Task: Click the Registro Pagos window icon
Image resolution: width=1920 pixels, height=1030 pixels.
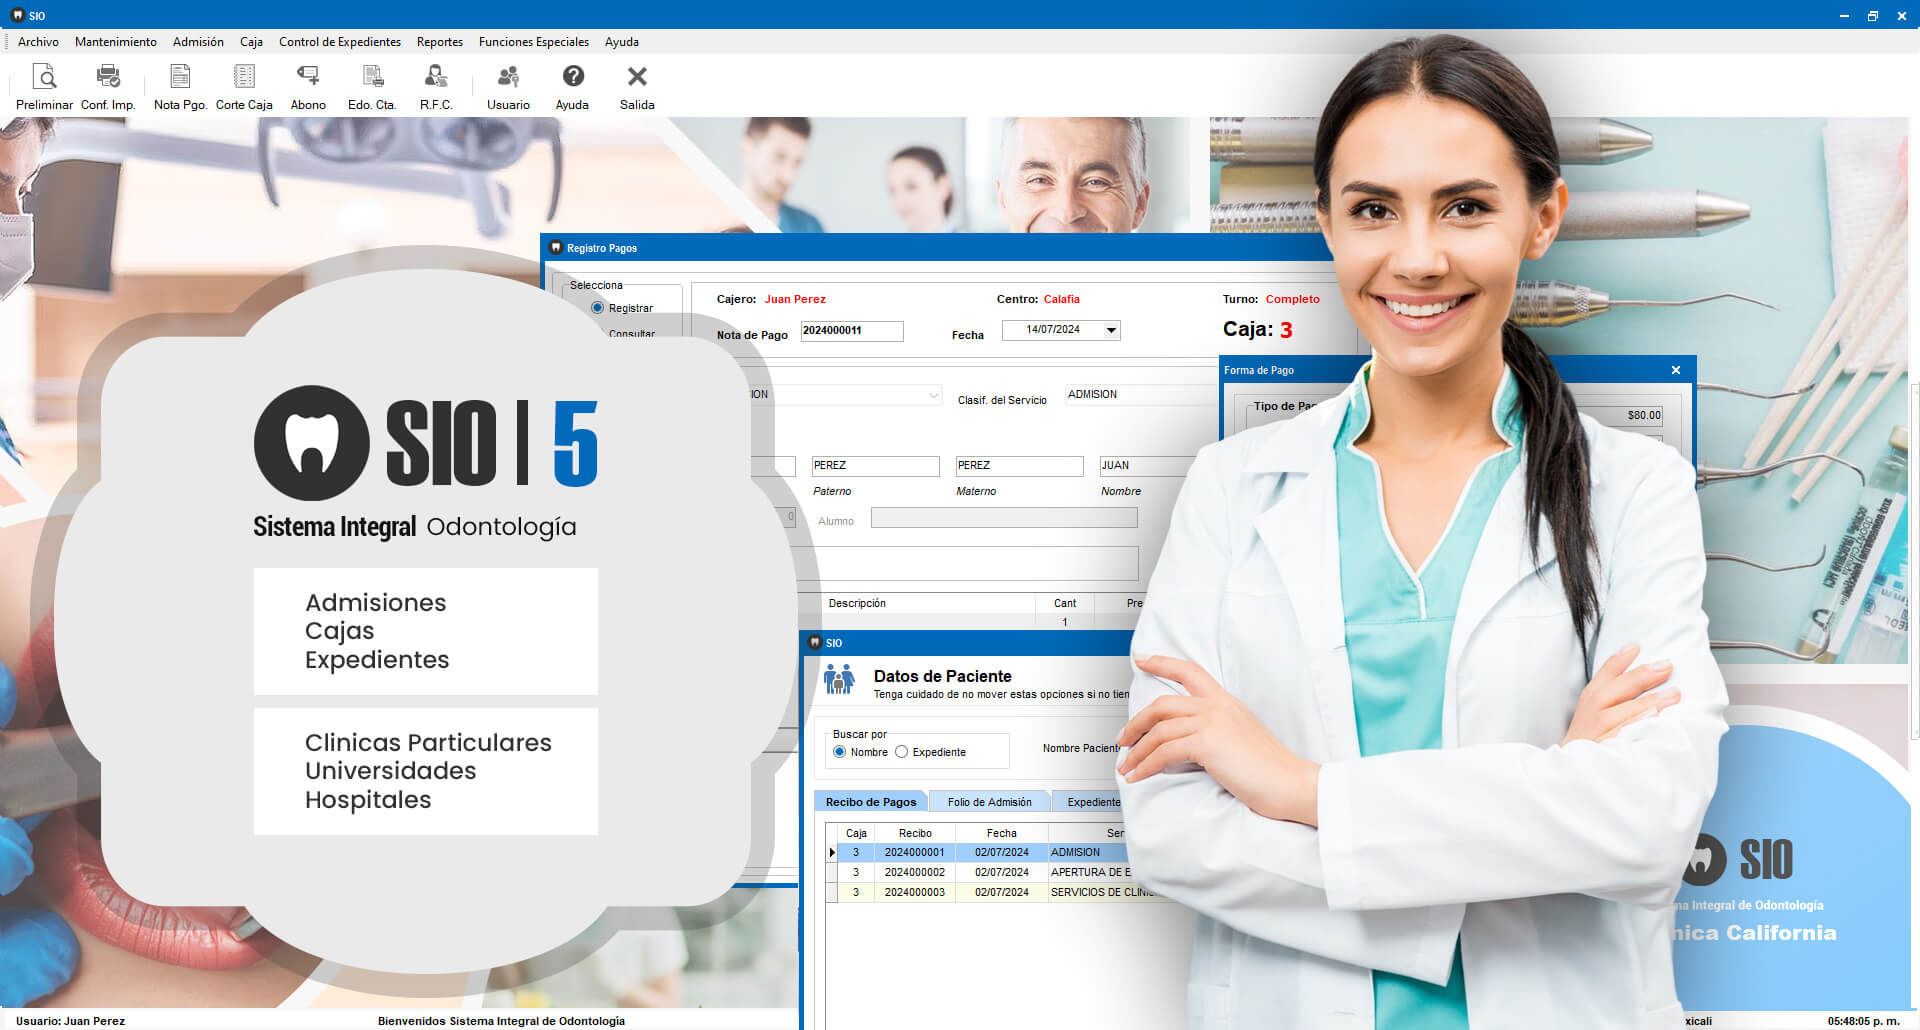Action: point(556,247)
